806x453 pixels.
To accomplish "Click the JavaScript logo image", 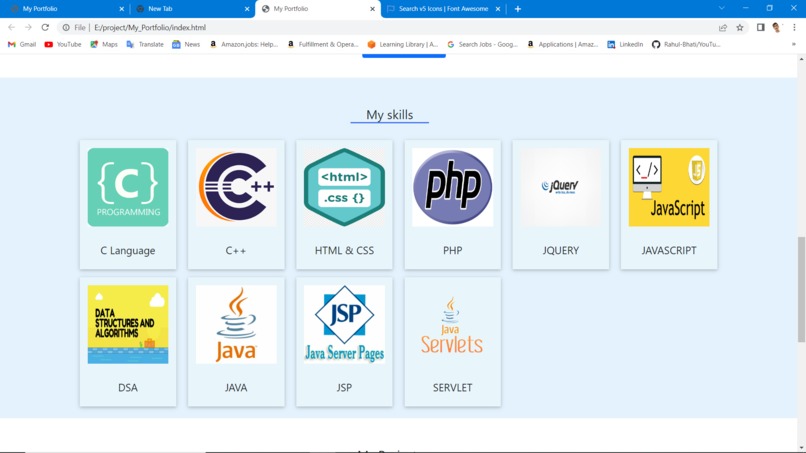I will click(669, 187).
